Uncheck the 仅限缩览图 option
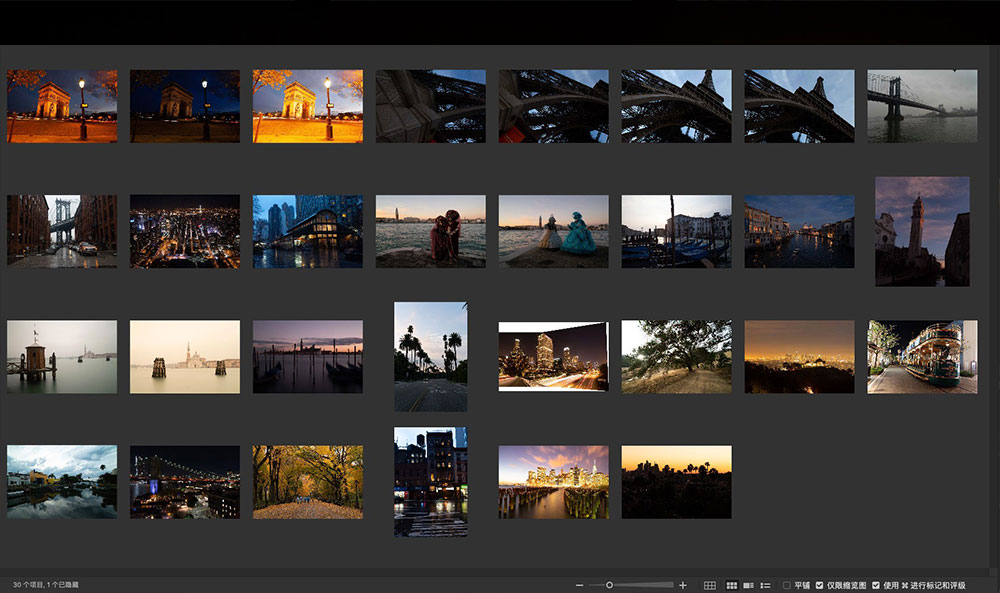This screenshot has height=593, width=1000. [820, 584]
